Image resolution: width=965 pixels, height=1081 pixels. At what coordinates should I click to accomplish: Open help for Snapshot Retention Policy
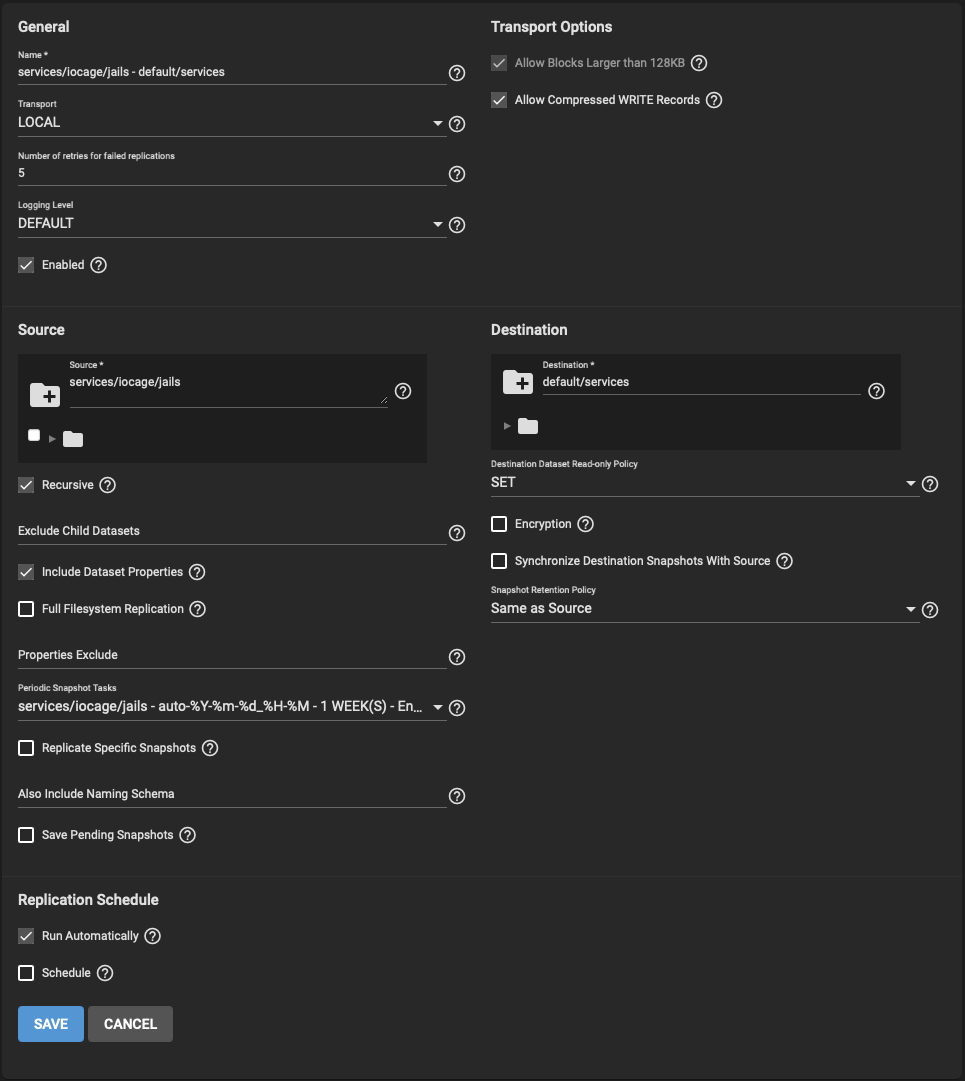click(x=930, y=610)
